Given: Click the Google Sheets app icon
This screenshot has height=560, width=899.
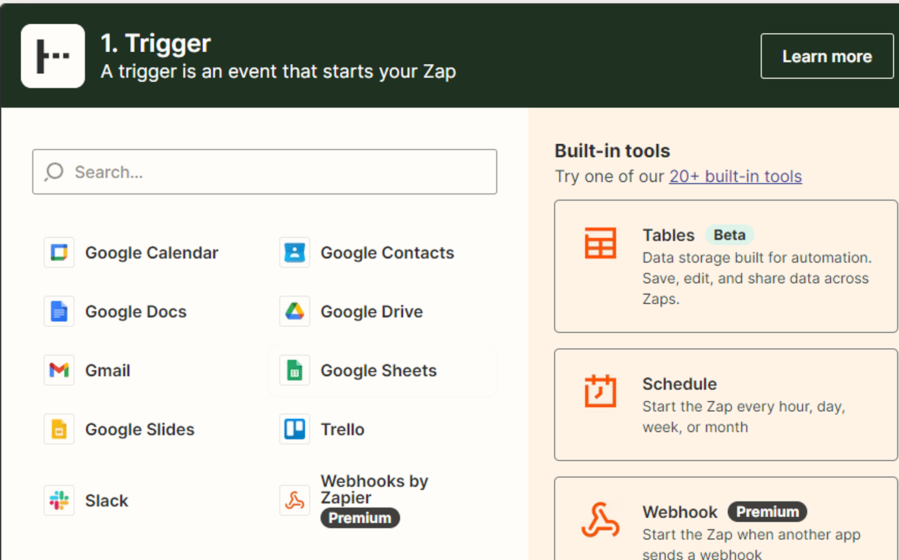Looking at the screenshot, I should pyautogui.click(x=295, y=370).
